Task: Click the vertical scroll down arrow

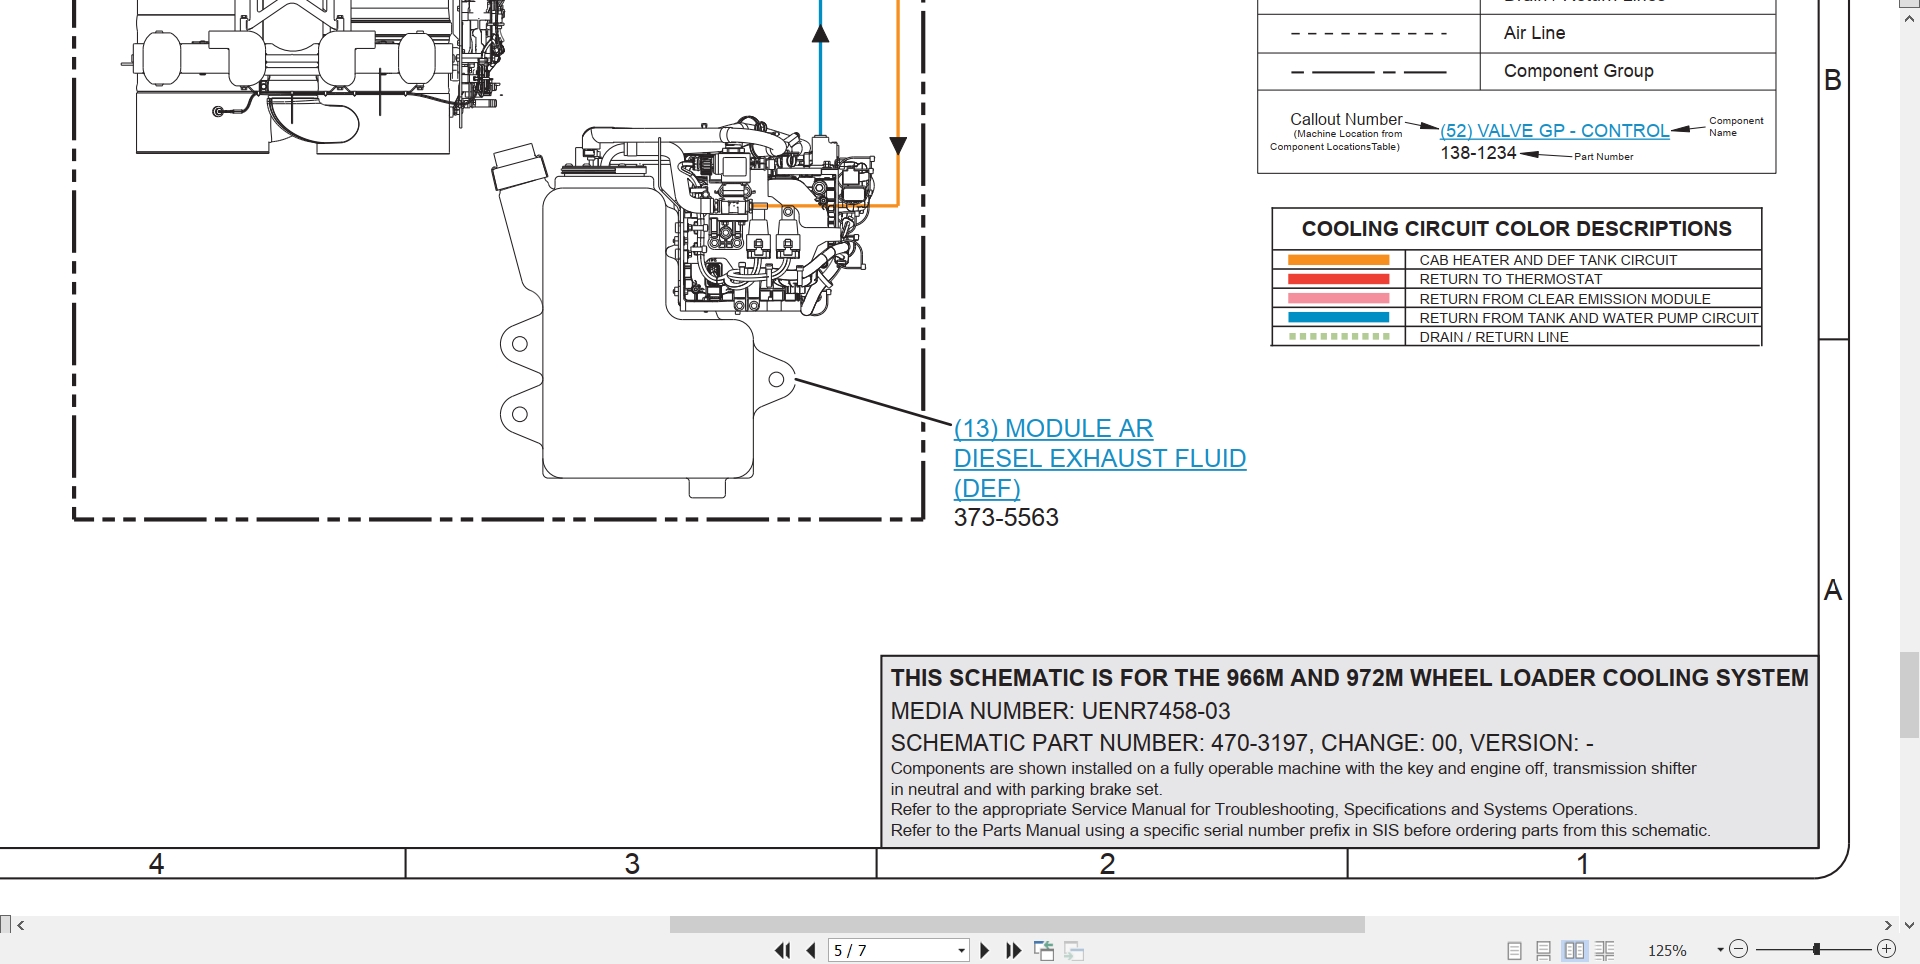Action: click(1909, 925)
